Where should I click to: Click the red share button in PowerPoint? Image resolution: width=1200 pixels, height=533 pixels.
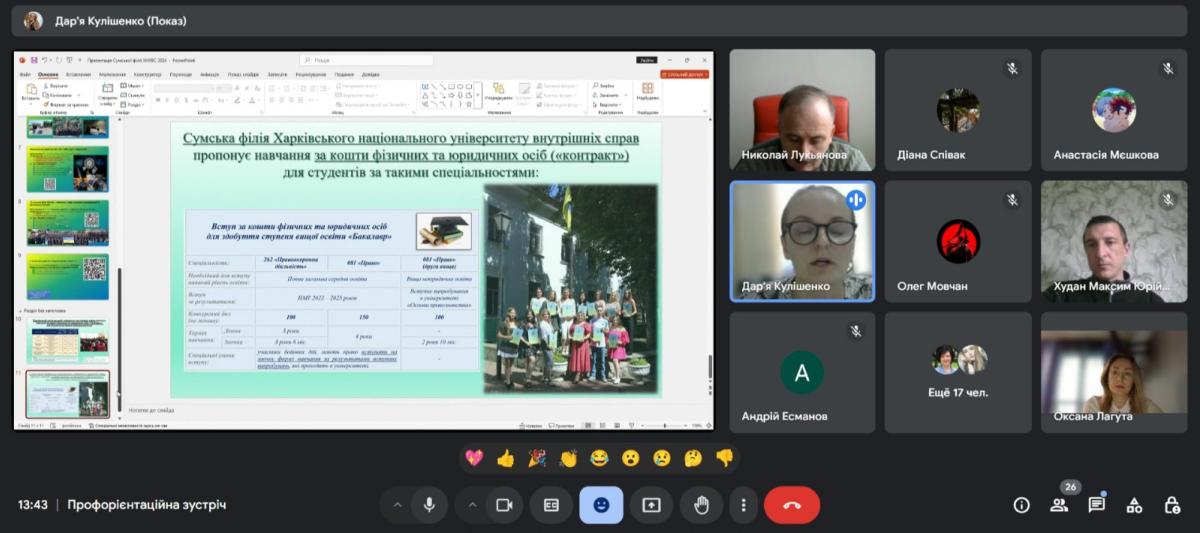coord(683,74)
